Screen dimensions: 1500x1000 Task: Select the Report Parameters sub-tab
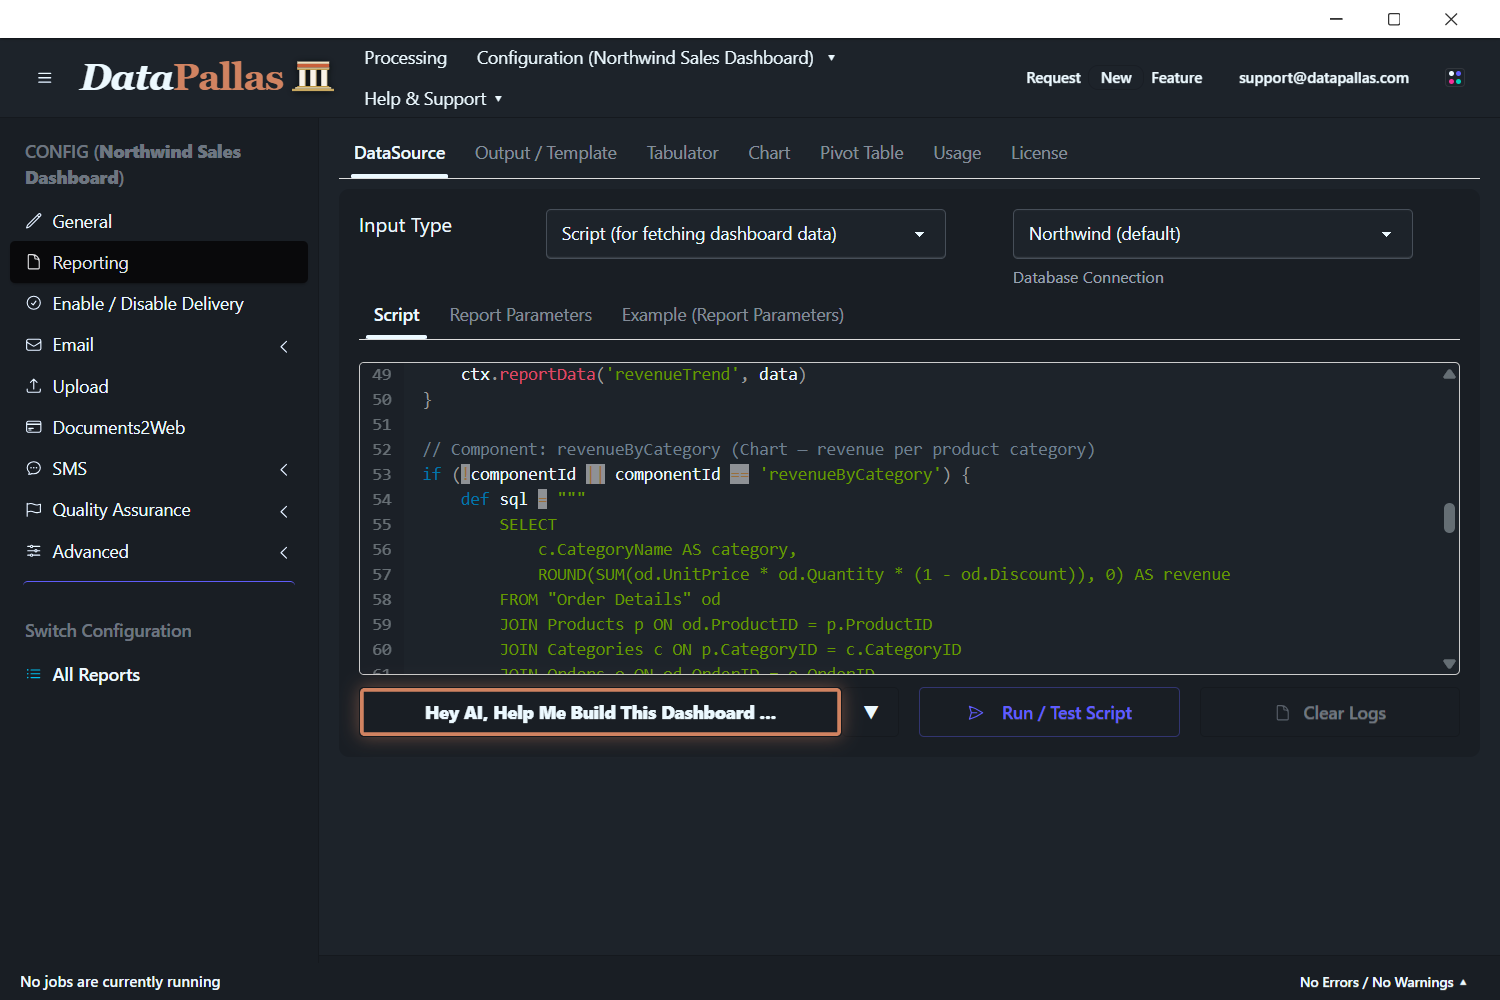click(x=521, y=315)
